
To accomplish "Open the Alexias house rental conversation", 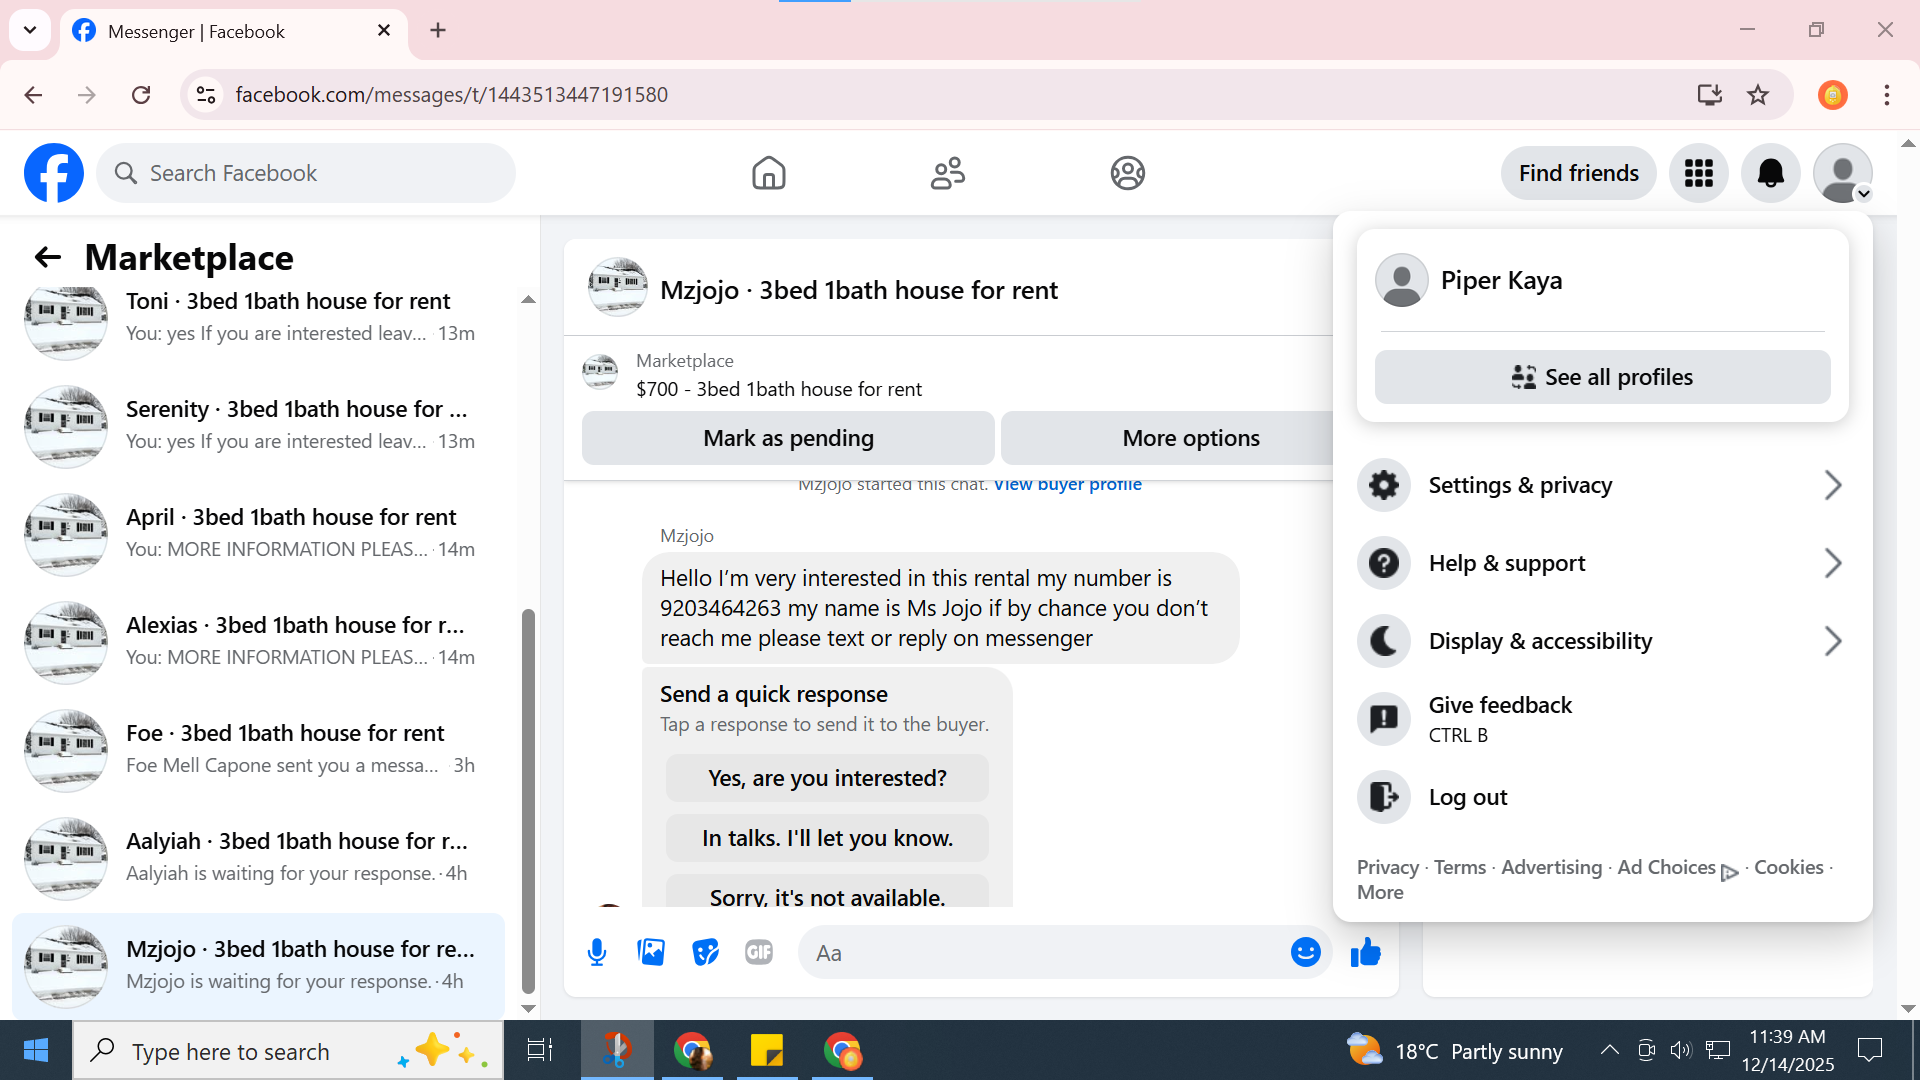I will [x=258, y=641].
